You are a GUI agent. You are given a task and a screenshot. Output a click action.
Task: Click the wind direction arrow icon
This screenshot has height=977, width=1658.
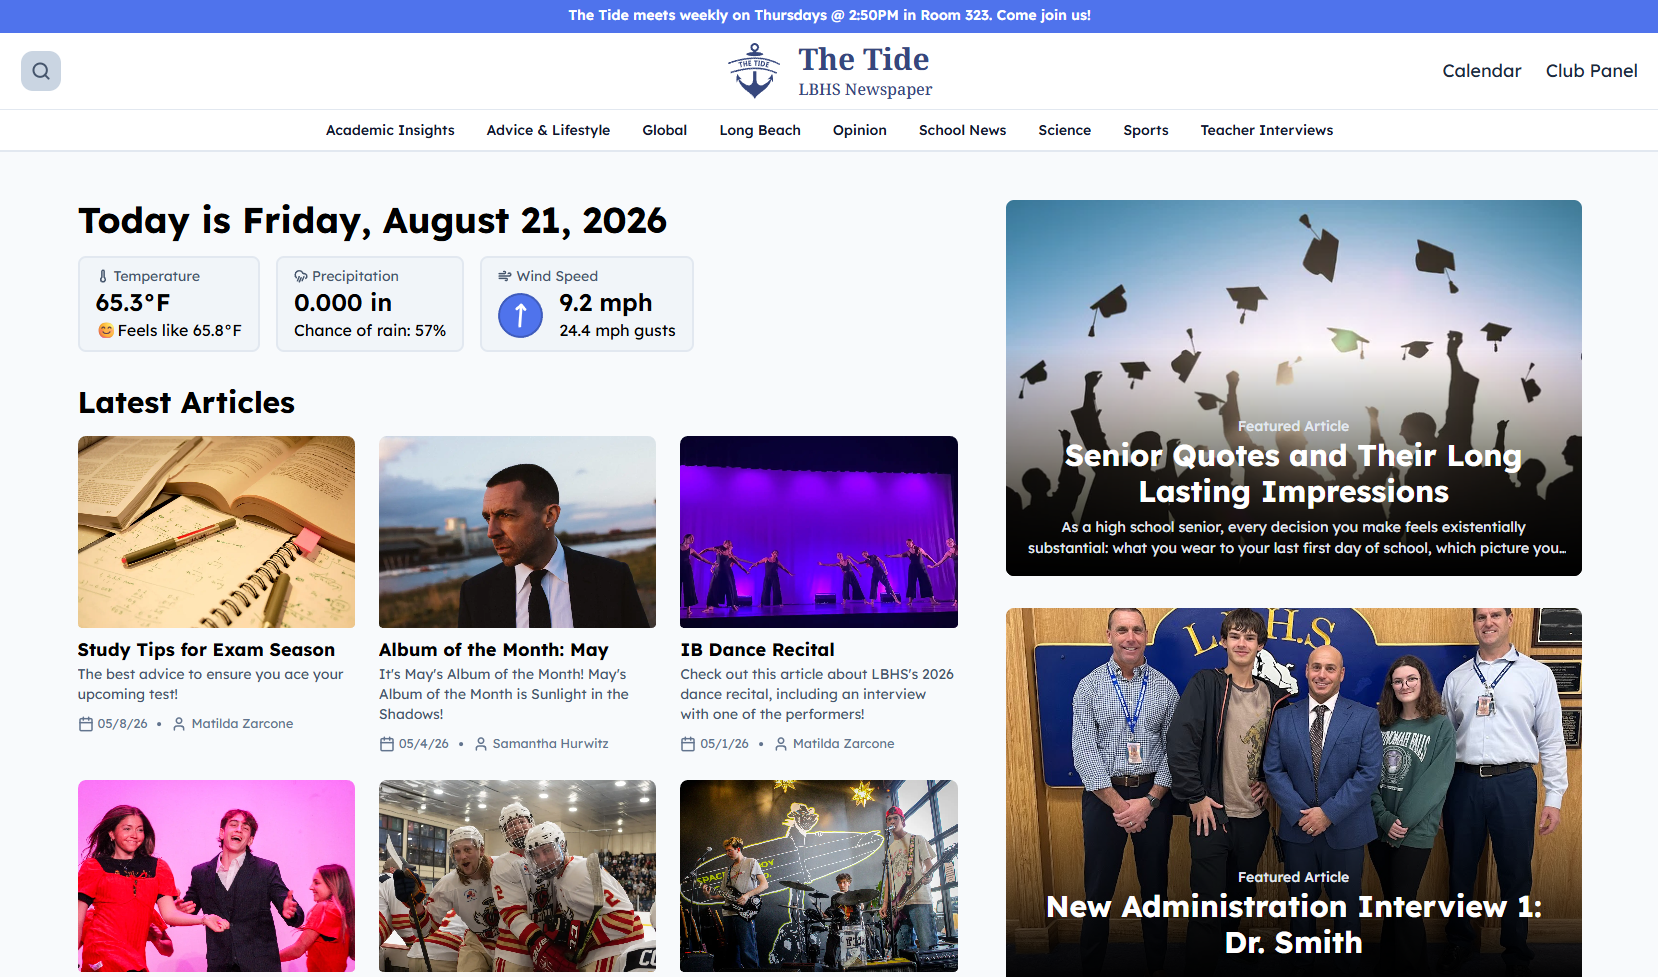coord(520,316)
